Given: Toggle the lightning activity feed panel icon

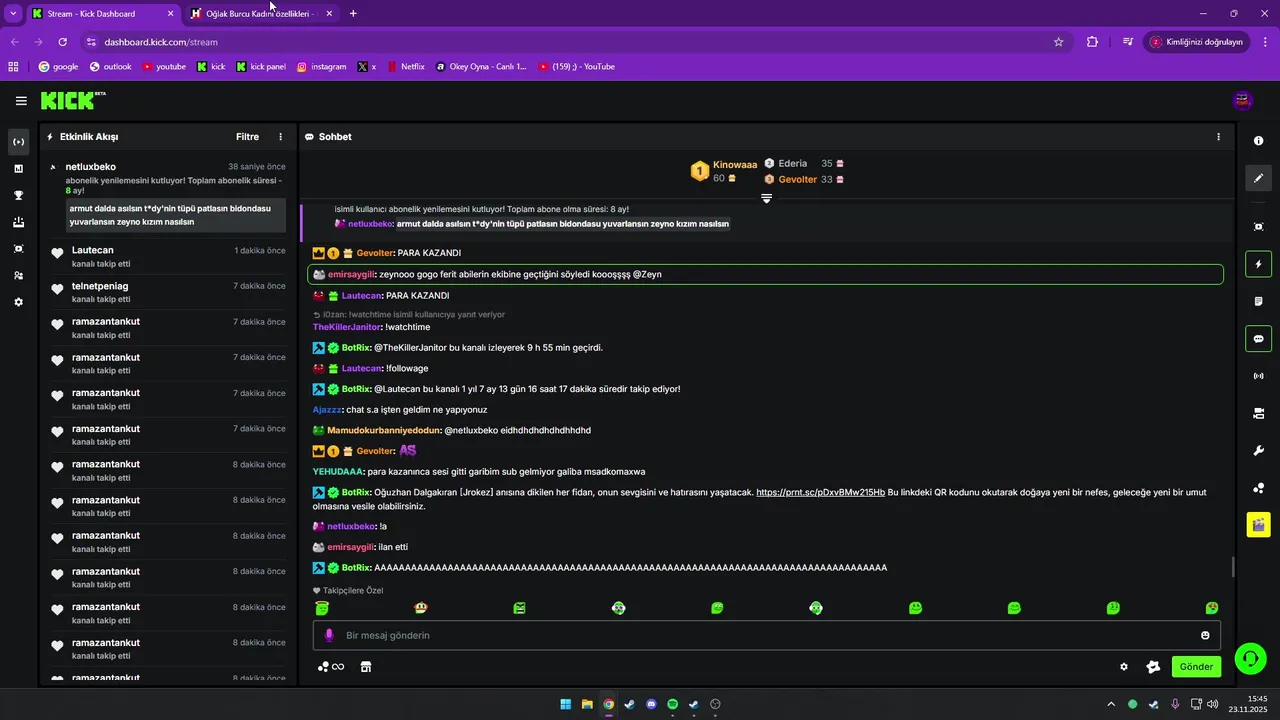Looking at the screenshot, I should [x=1258, y=264].
